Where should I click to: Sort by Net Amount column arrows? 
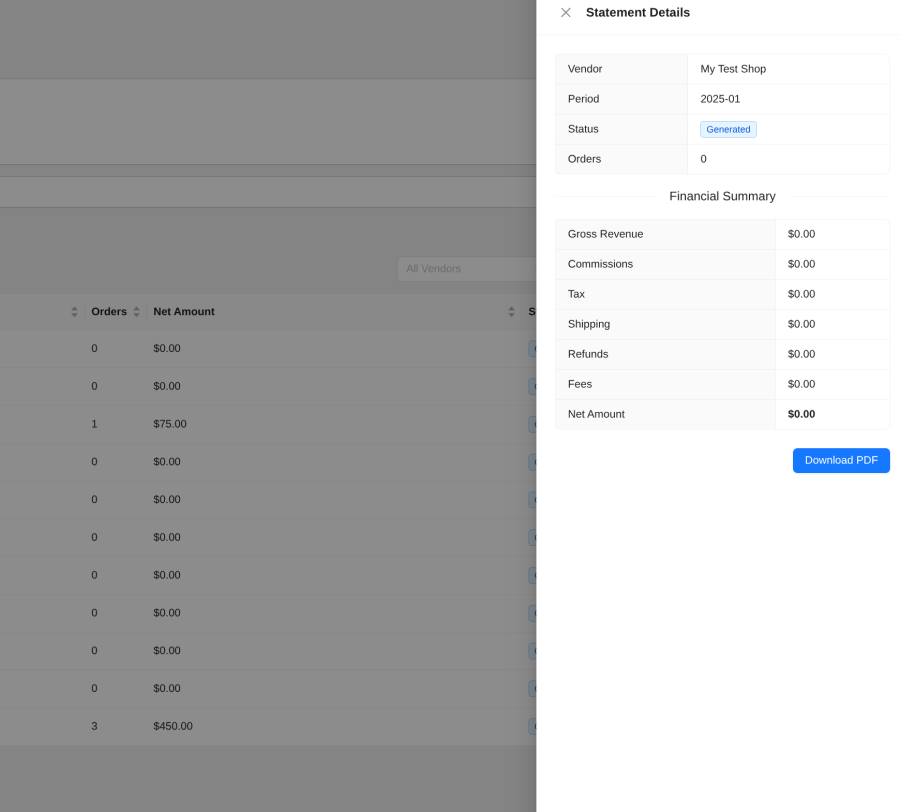511,312
